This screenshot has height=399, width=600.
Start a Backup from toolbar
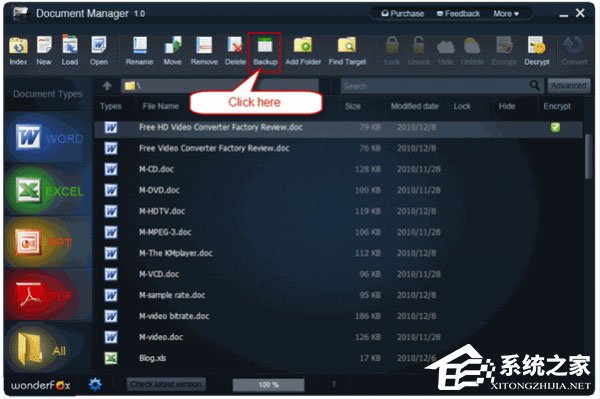tap(265, 52)
